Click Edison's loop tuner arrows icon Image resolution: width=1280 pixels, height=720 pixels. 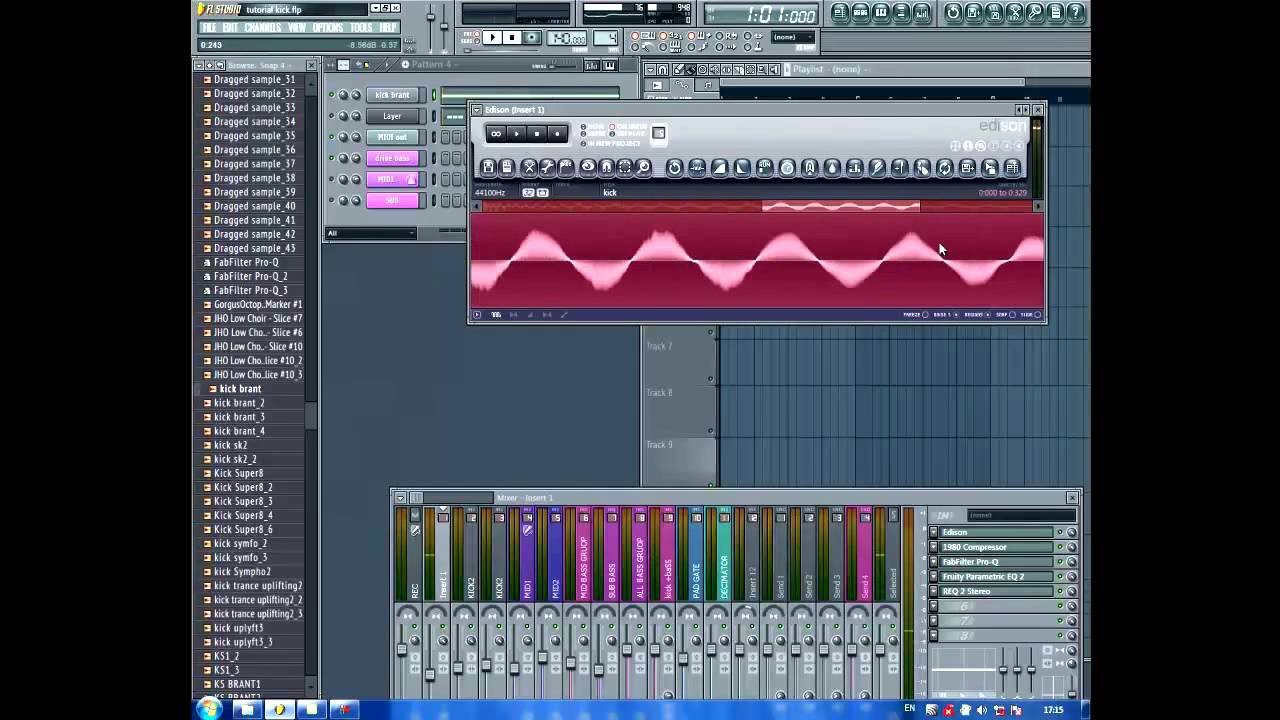(945, 168)
